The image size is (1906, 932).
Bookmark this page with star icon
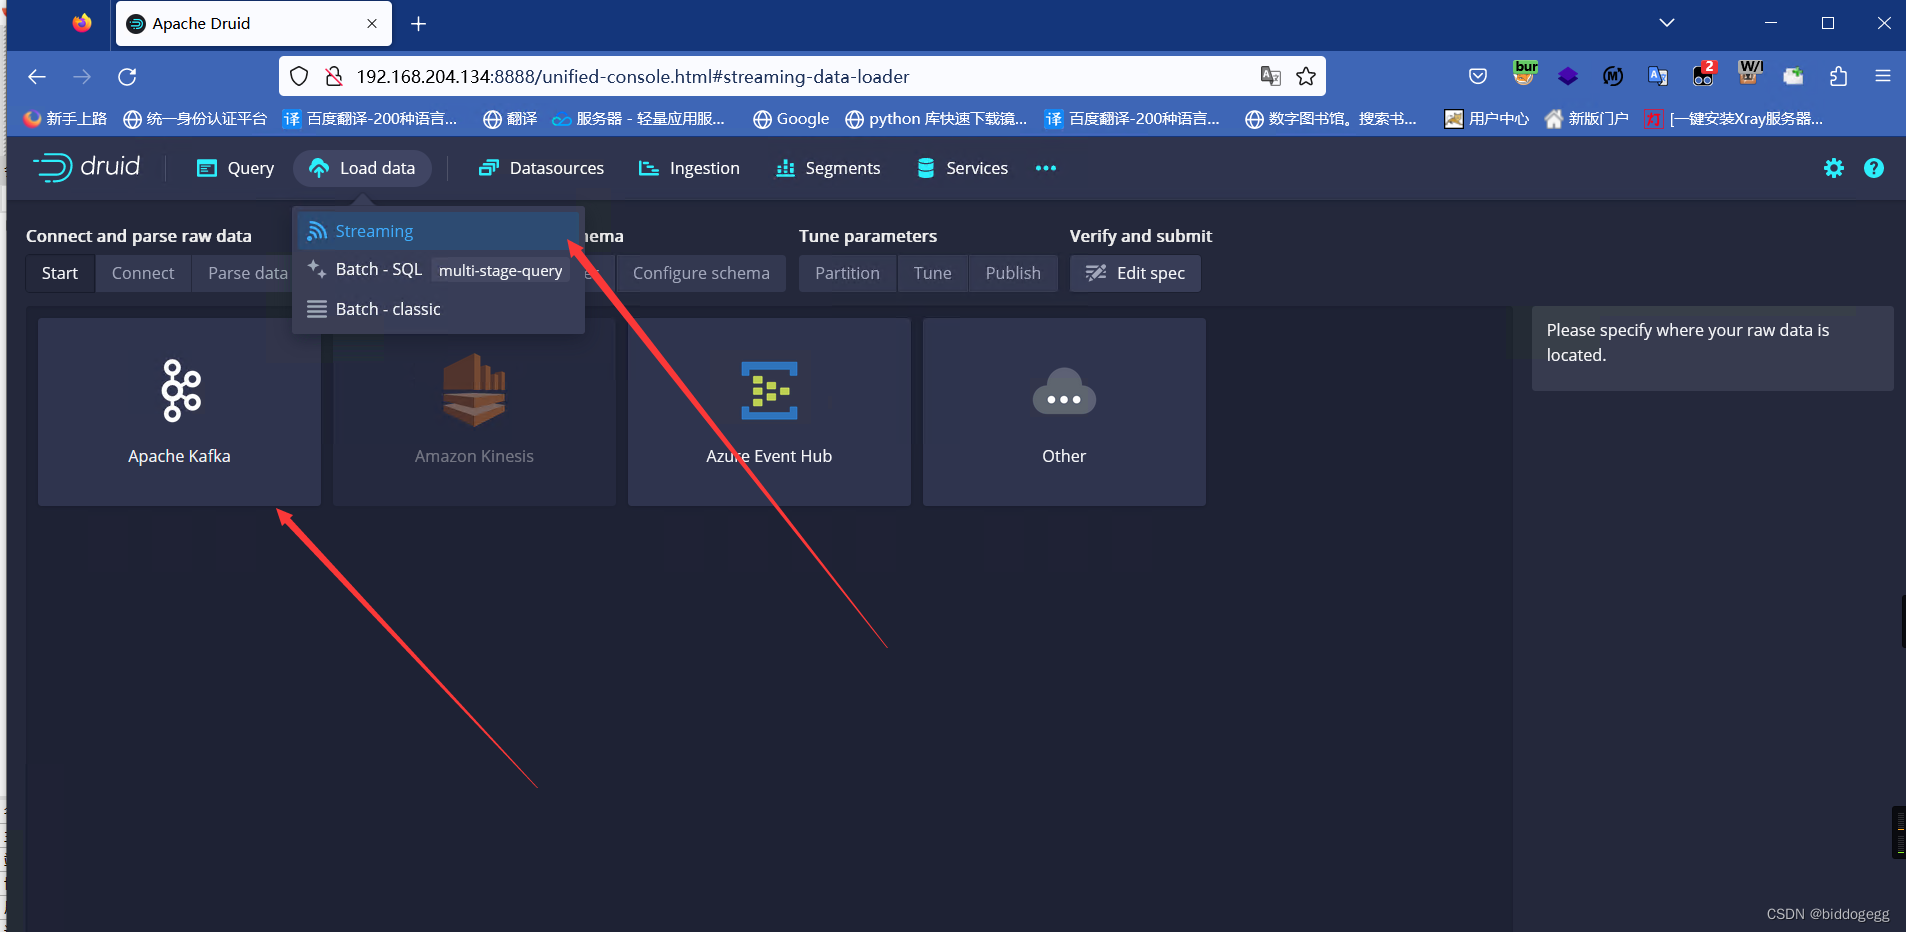coord(1306,76)
